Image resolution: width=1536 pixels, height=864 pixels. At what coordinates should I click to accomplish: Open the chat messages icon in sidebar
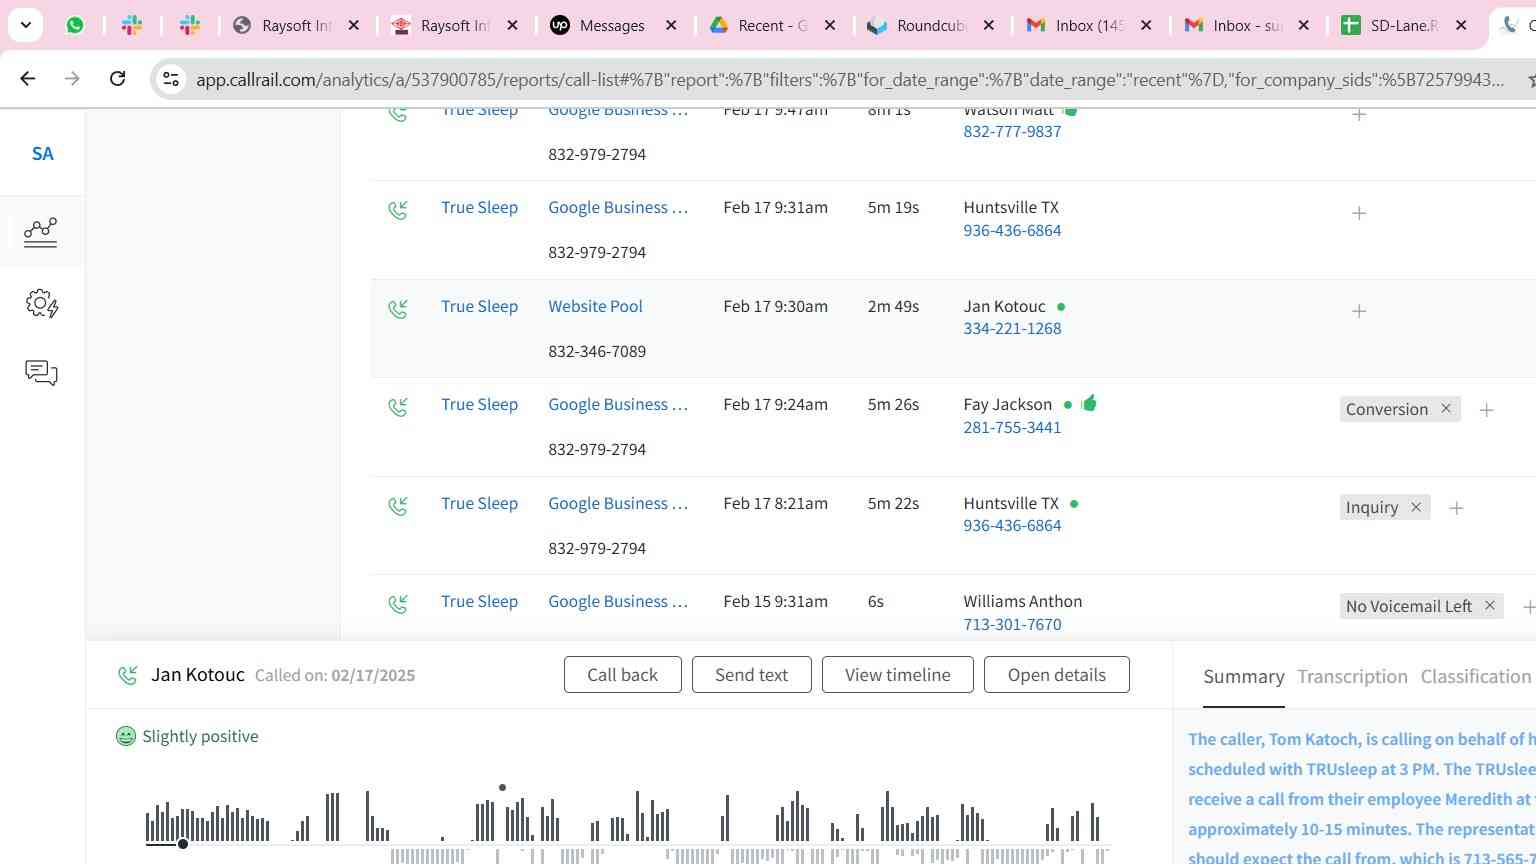point(41,373)
